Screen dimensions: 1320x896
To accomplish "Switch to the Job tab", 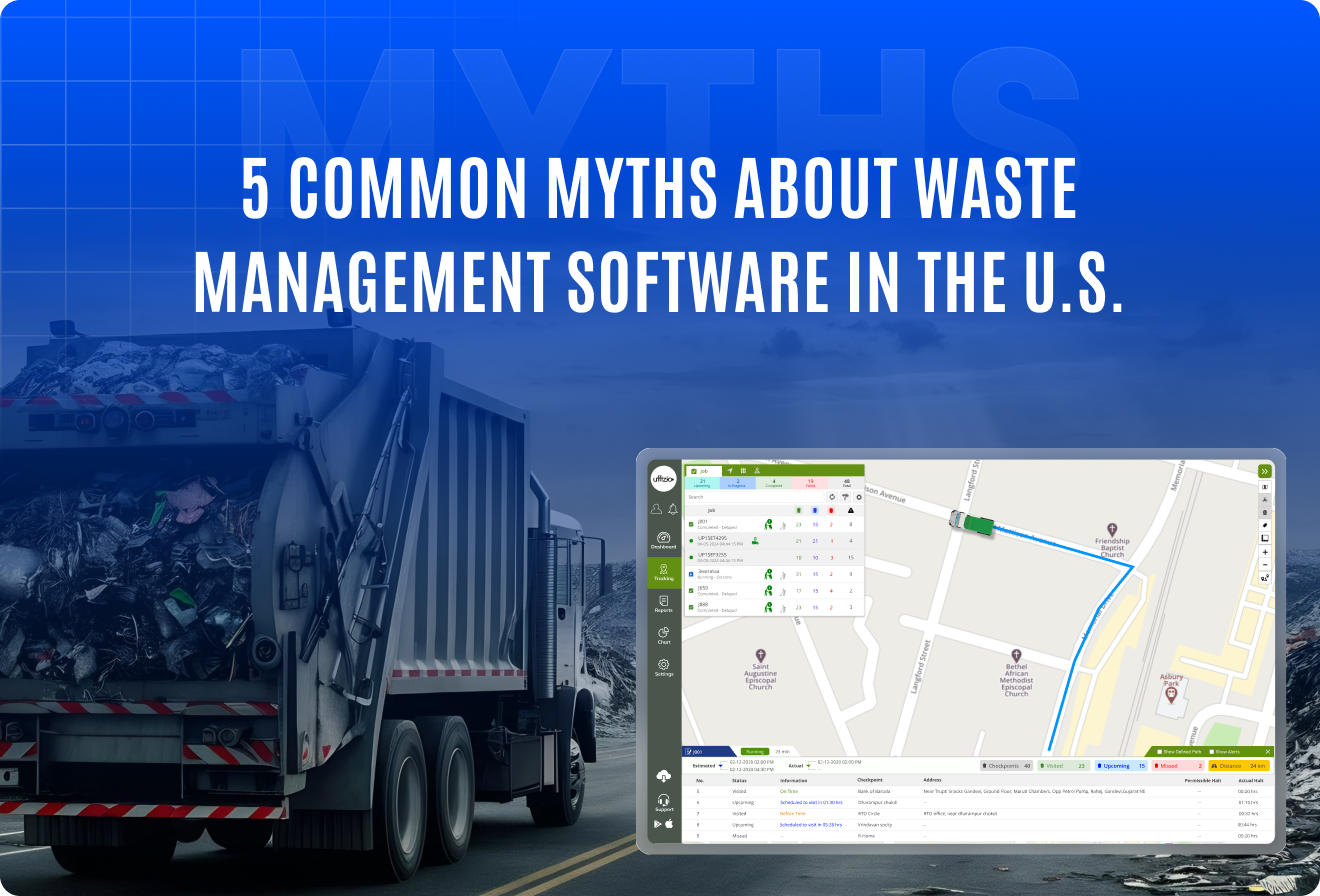I will tap(704, 471).
